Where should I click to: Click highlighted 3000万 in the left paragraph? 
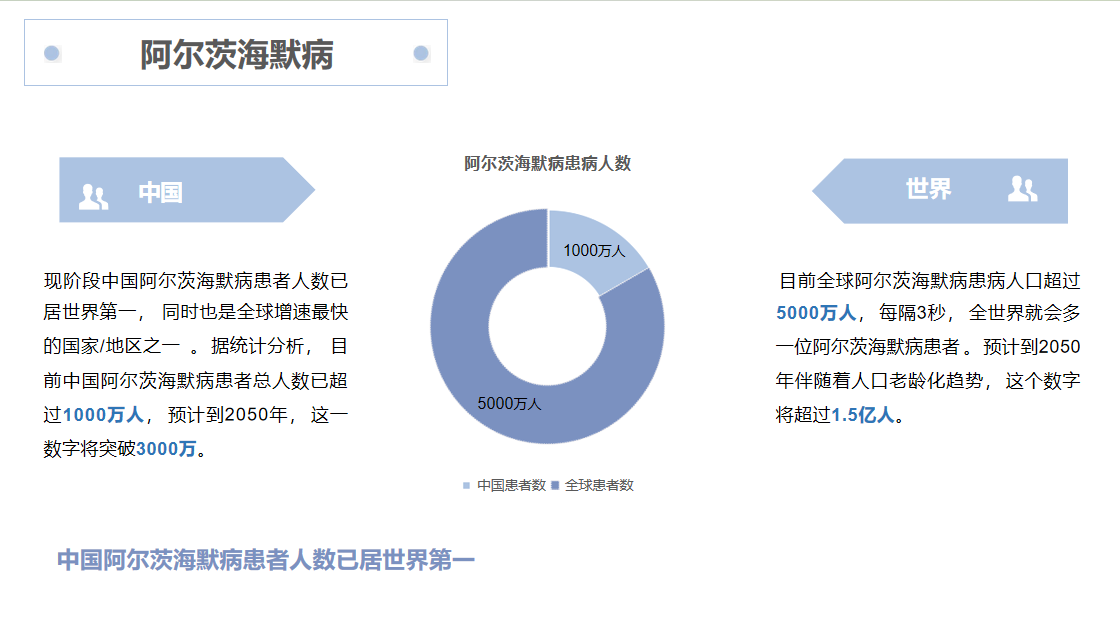[166, 449]
